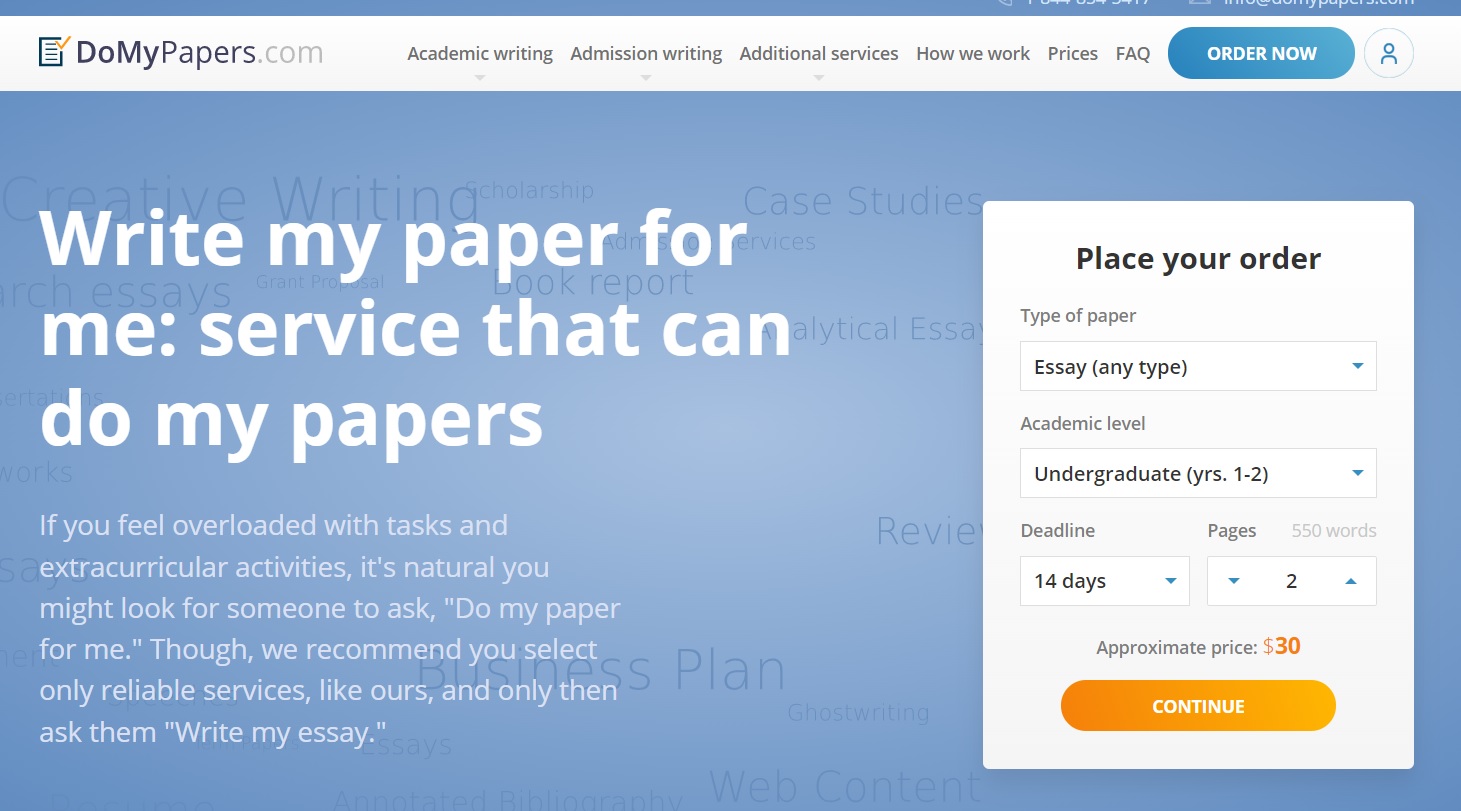
Task: Open the Admission writing menu
Action: tap(646, 53)
